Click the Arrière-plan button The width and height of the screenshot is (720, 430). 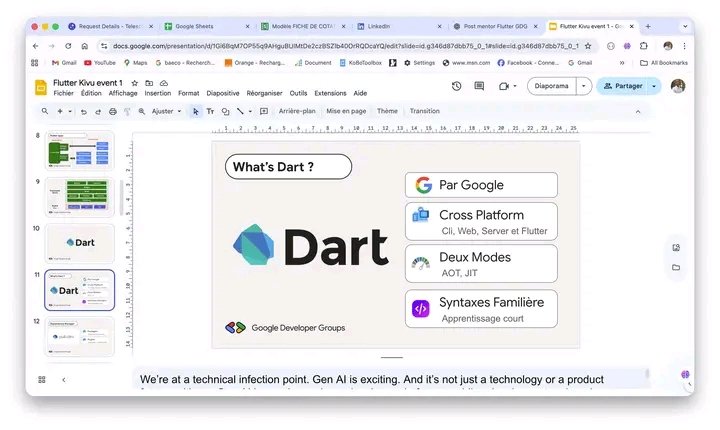(297, 111)
